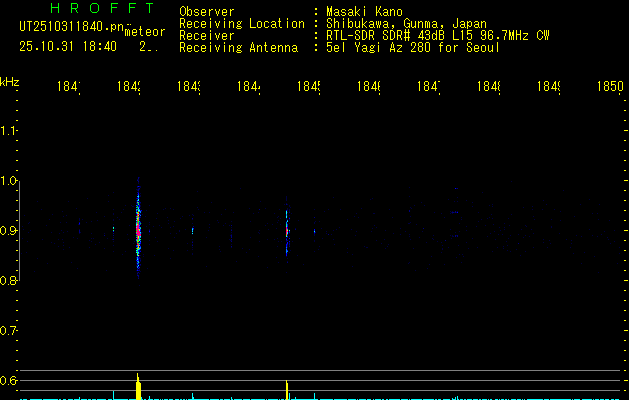Viewport: 629px width, 400px height.
Task: Click the faint echo between 1842 and 1844
Action: [x=193, y=231]
